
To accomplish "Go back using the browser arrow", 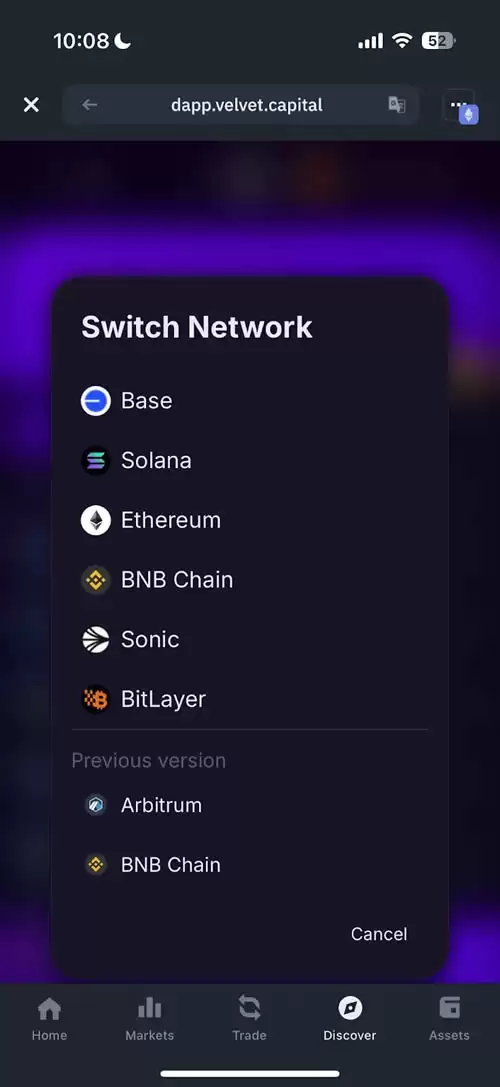I will 89,105.
